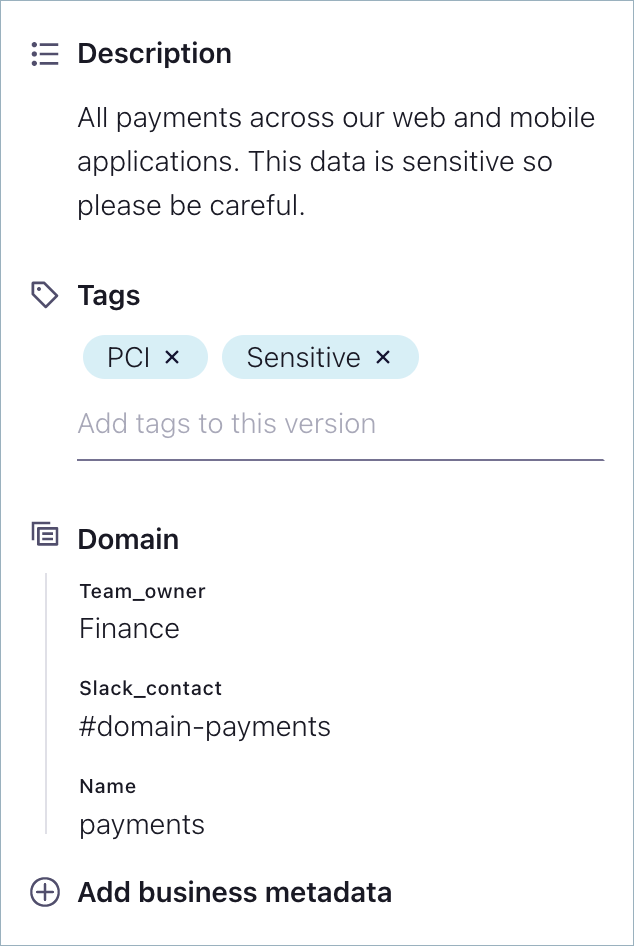Click the Description section heading
The height and width of the screenshot is (946, 634).
click(154, 53)
